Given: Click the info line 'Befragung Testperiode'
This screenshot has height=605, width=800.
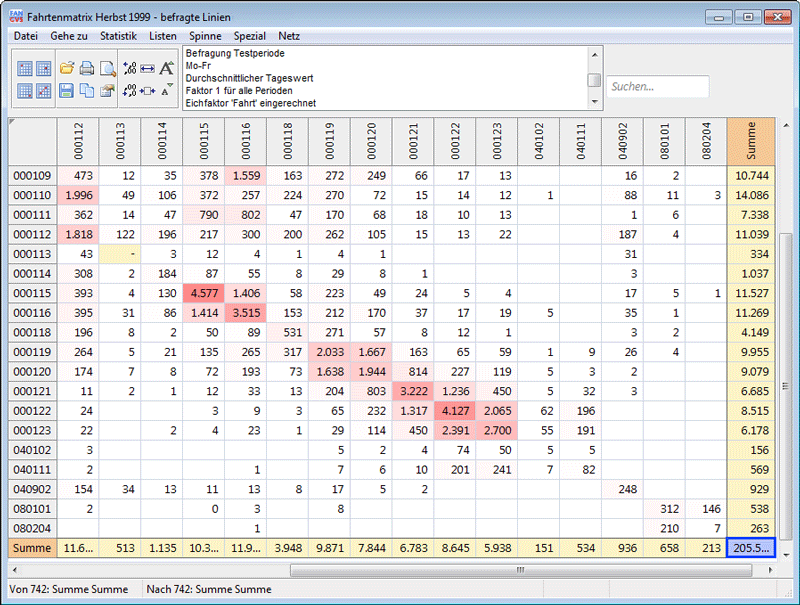Looking at the screenshot, I should tap(235, 54).
